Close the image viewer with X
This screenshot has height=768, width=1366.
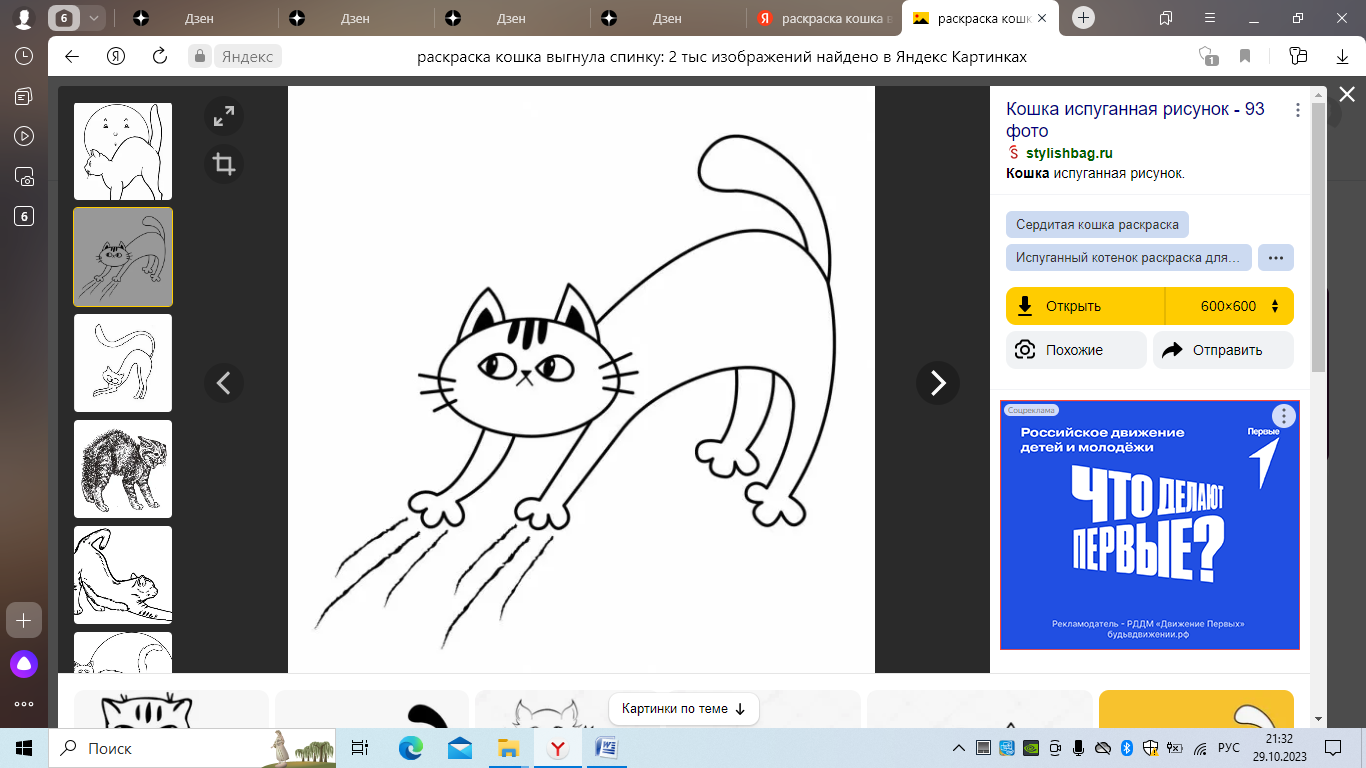[1346, 95]
